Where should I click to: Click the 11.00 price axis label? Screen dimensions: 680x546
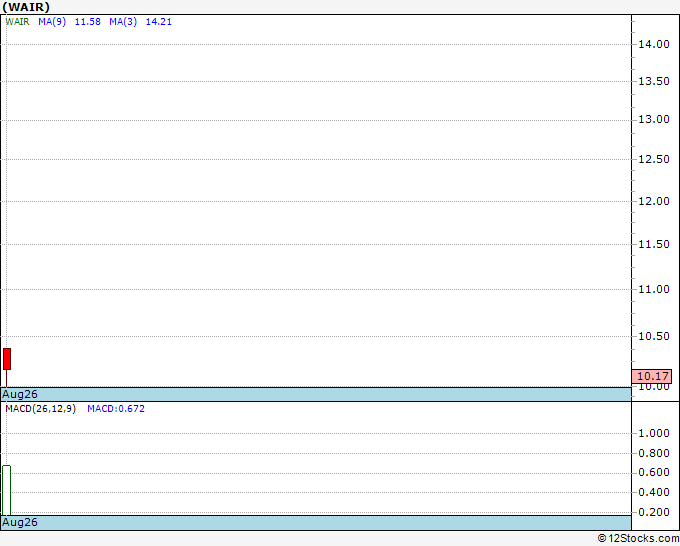point(654,289)
